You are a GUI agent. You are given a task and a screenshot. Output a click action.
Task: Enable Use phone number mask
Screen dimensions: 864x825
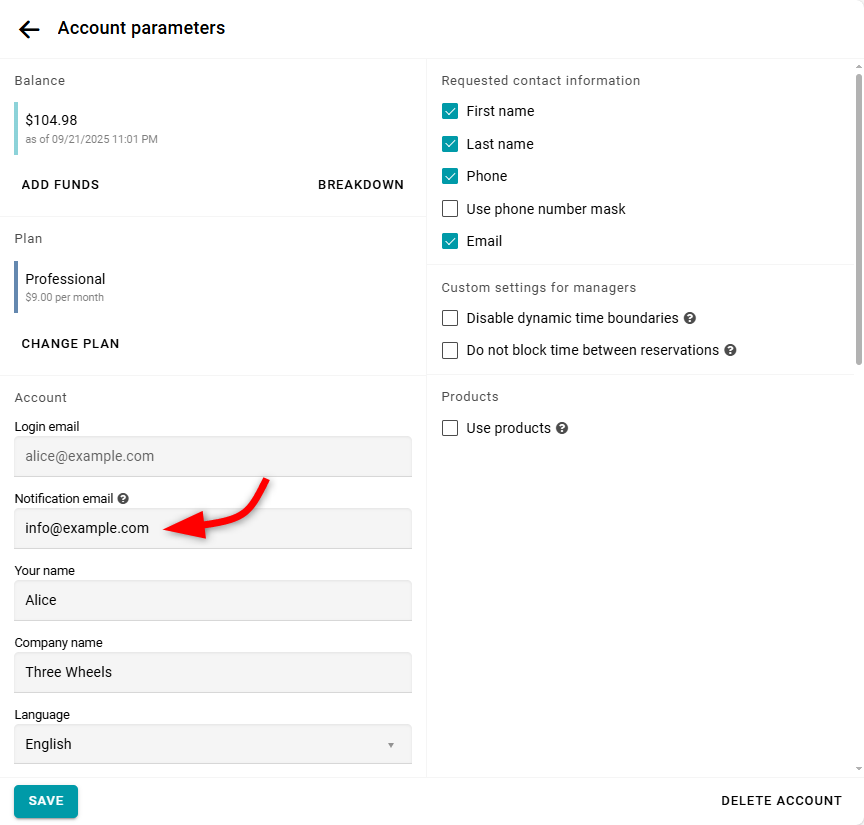click(x=450, y=209)
